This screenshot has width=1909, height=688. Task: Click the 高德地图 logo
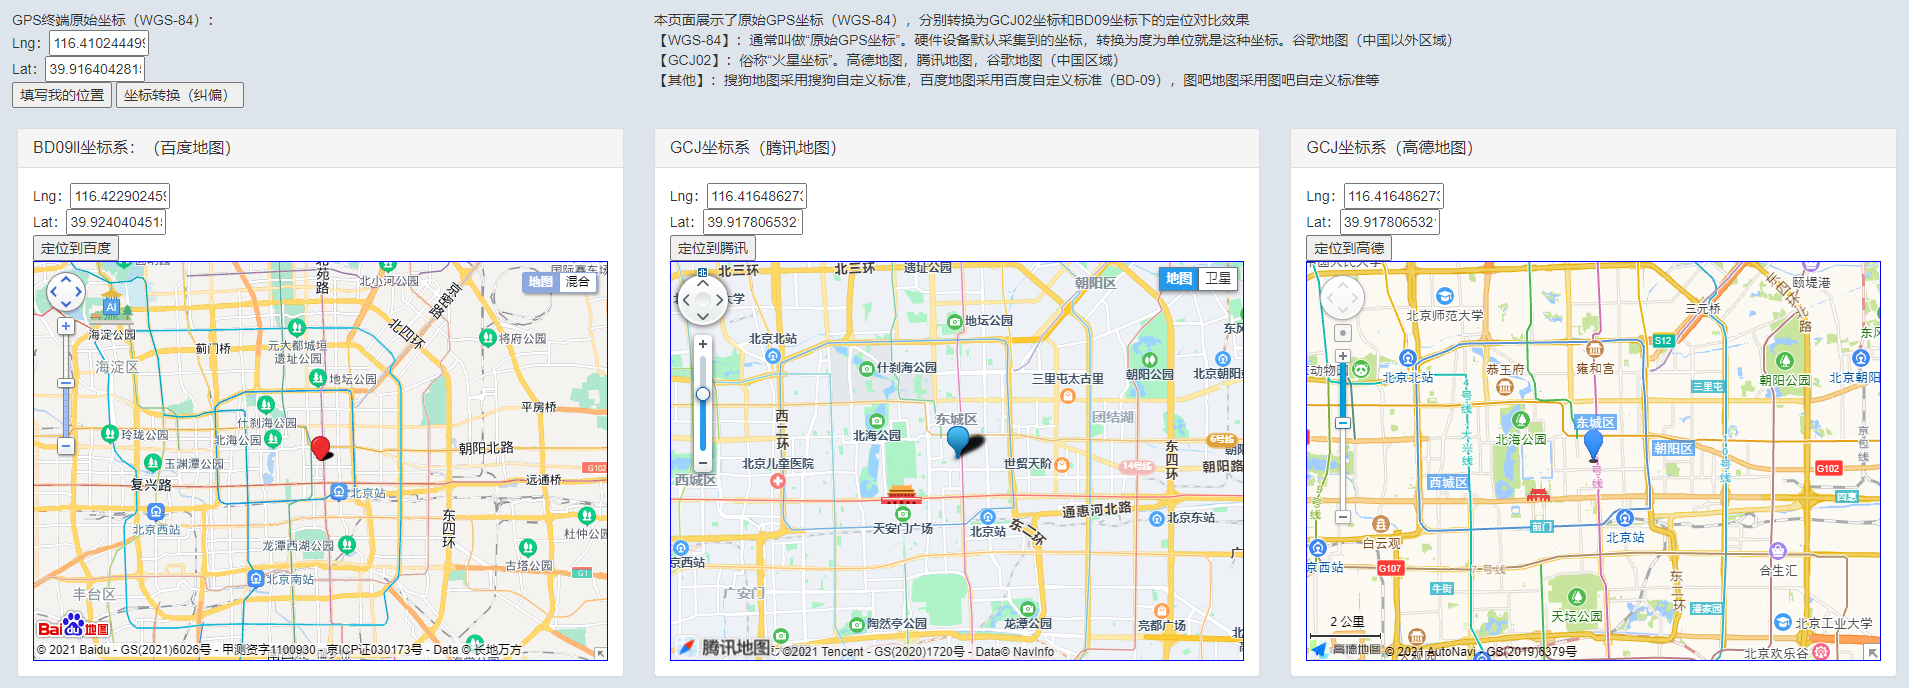(x=1344, y=649)
